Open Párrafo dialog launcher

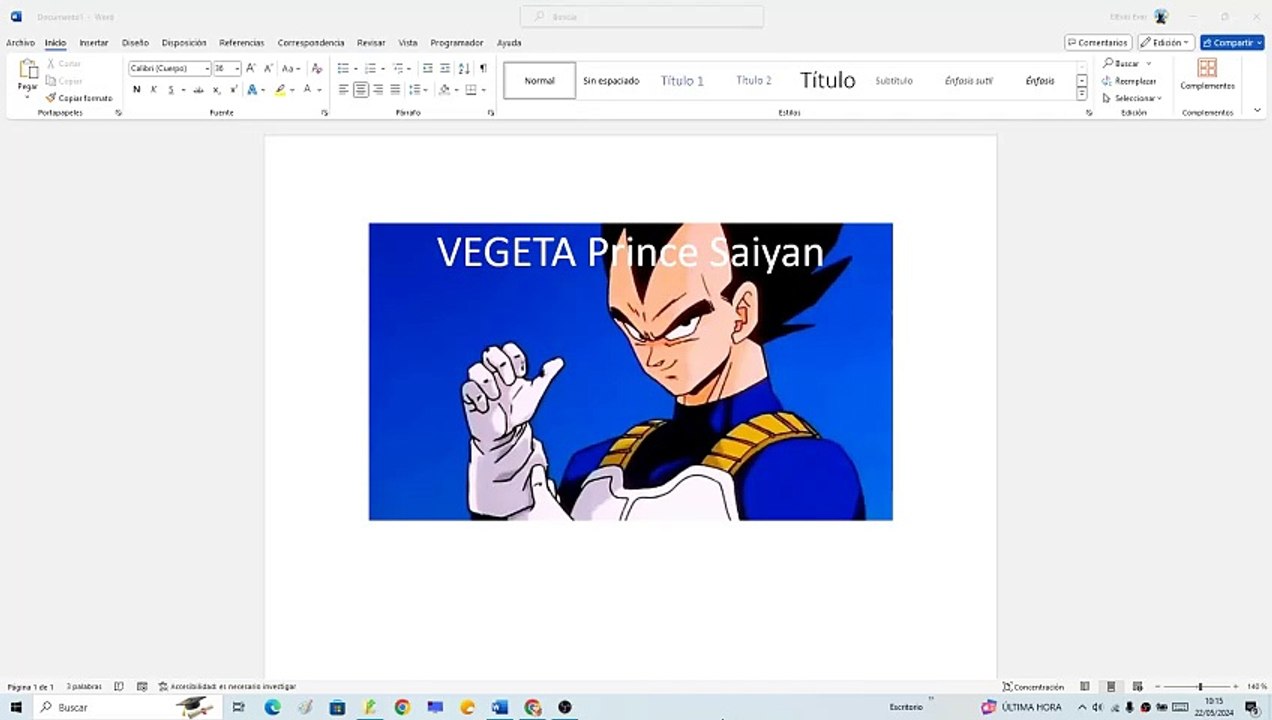(491, 113)
